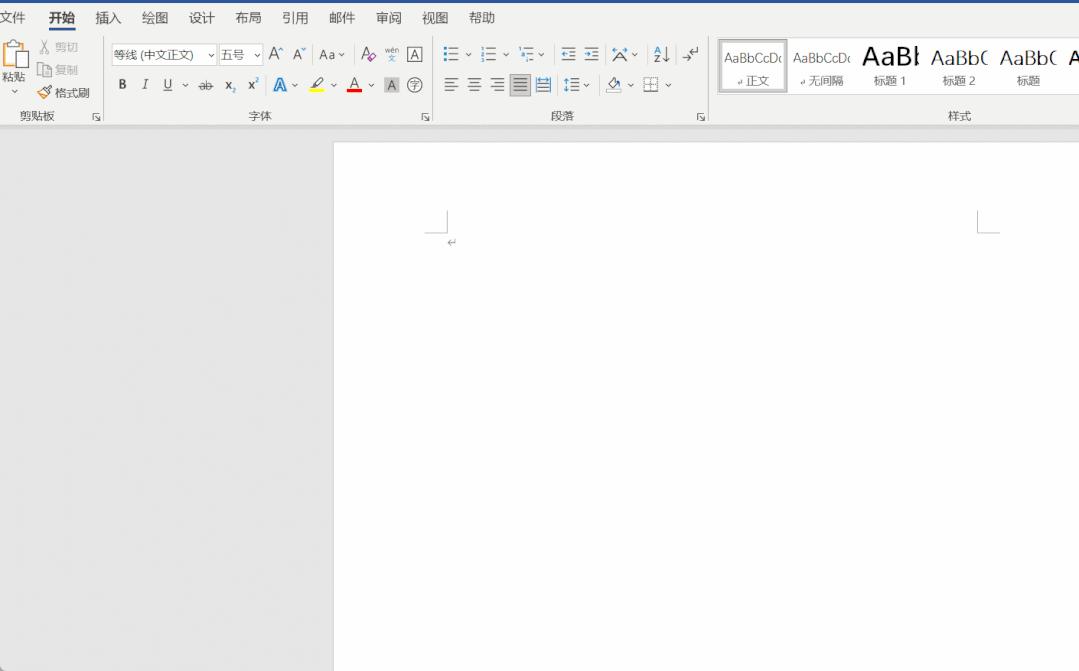Viewport: 1079px width, 671px height.
Task: Select the 标题 1 heading style
Action: point(890,66)
